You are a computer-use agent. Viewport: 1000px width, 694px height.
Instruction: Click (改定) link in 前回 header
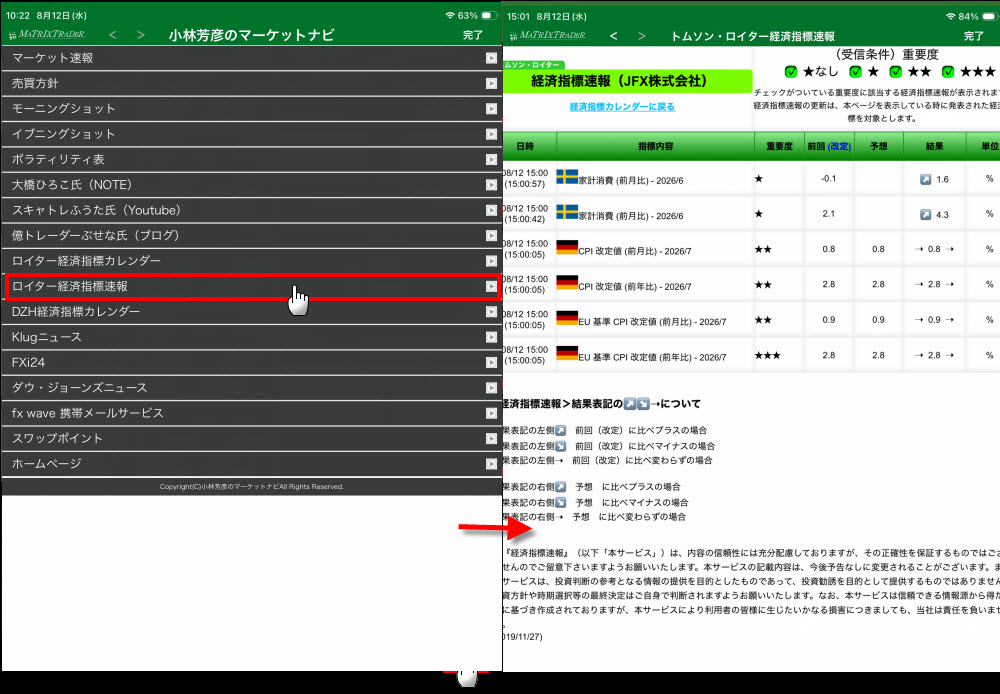[839, 146]
